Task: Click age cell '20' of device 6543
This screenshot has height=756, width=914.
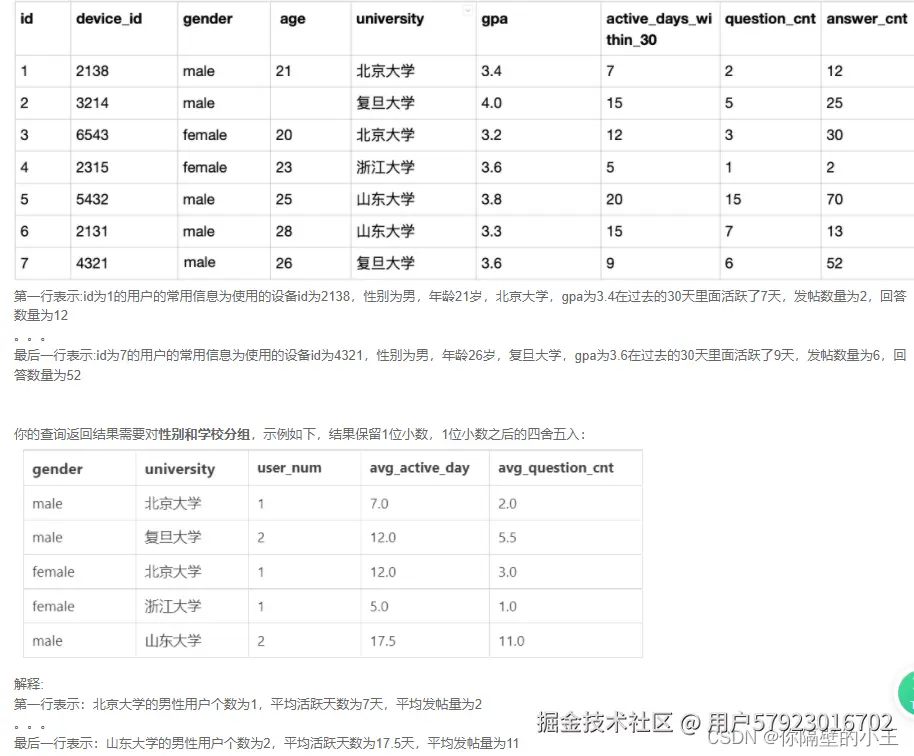Action: click(284, 135)
